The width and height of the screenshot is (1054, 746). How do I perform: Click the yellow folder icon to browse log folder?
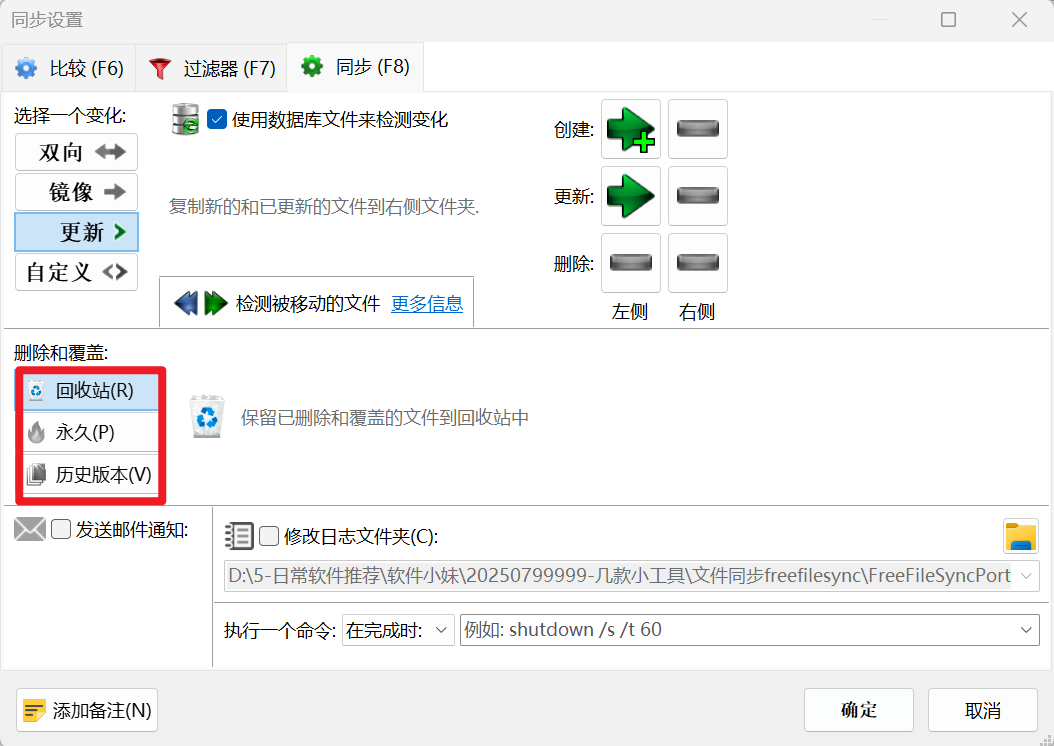pyautogui.click(x=1020, y=536)
